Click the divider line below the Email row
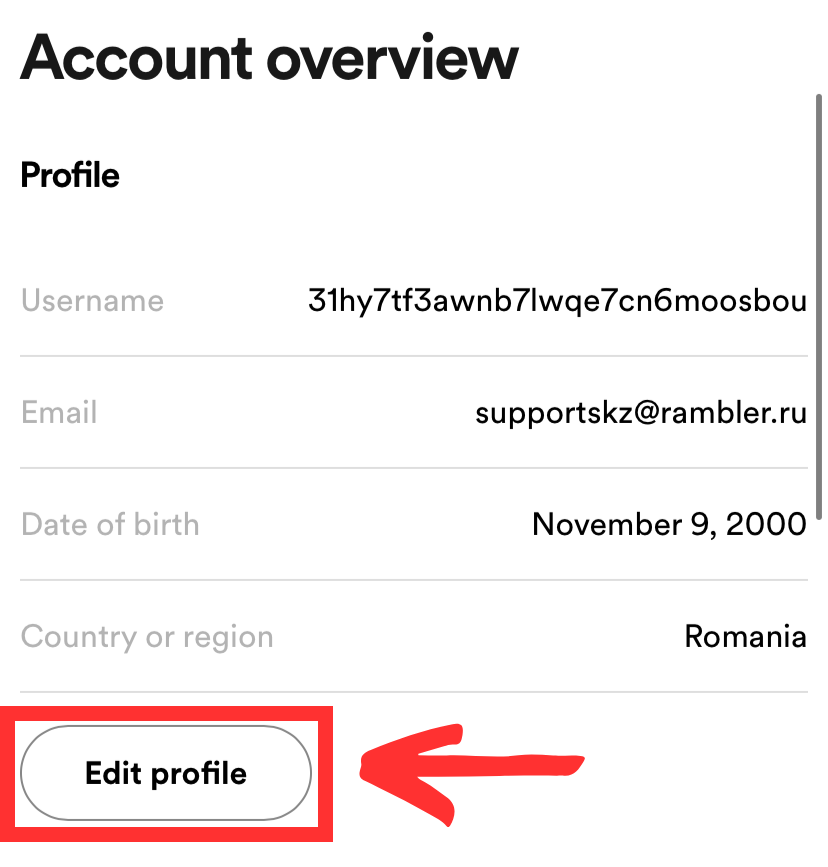 (x=414, y=468)
